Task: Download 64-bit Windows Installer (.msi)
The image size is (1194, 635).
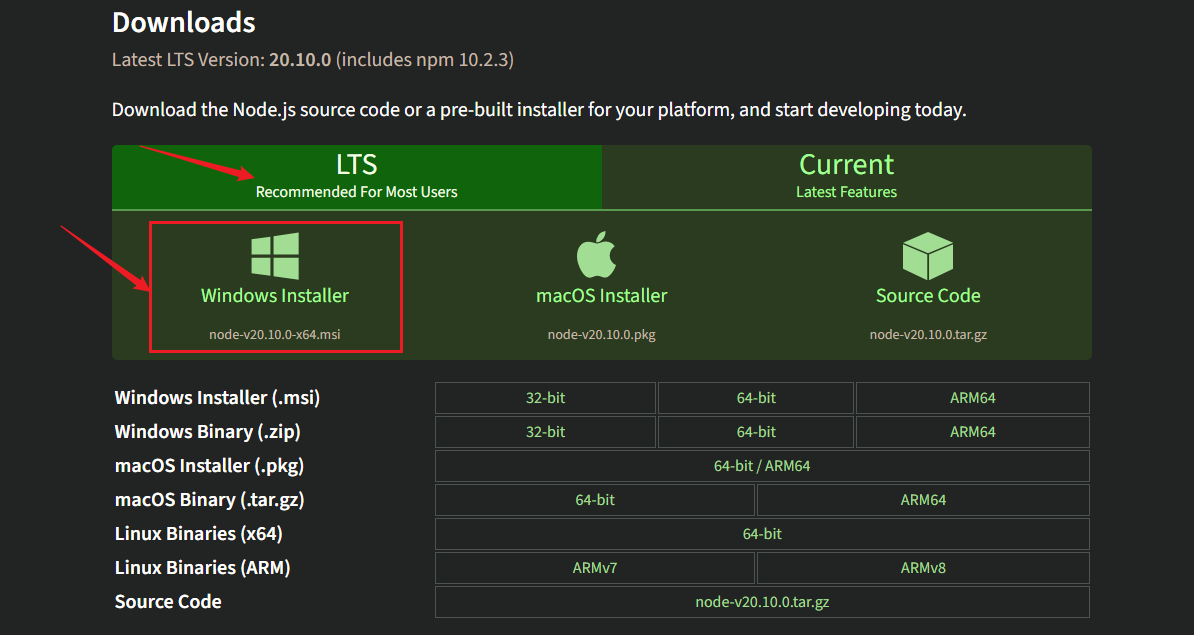Action: (756, 397)
